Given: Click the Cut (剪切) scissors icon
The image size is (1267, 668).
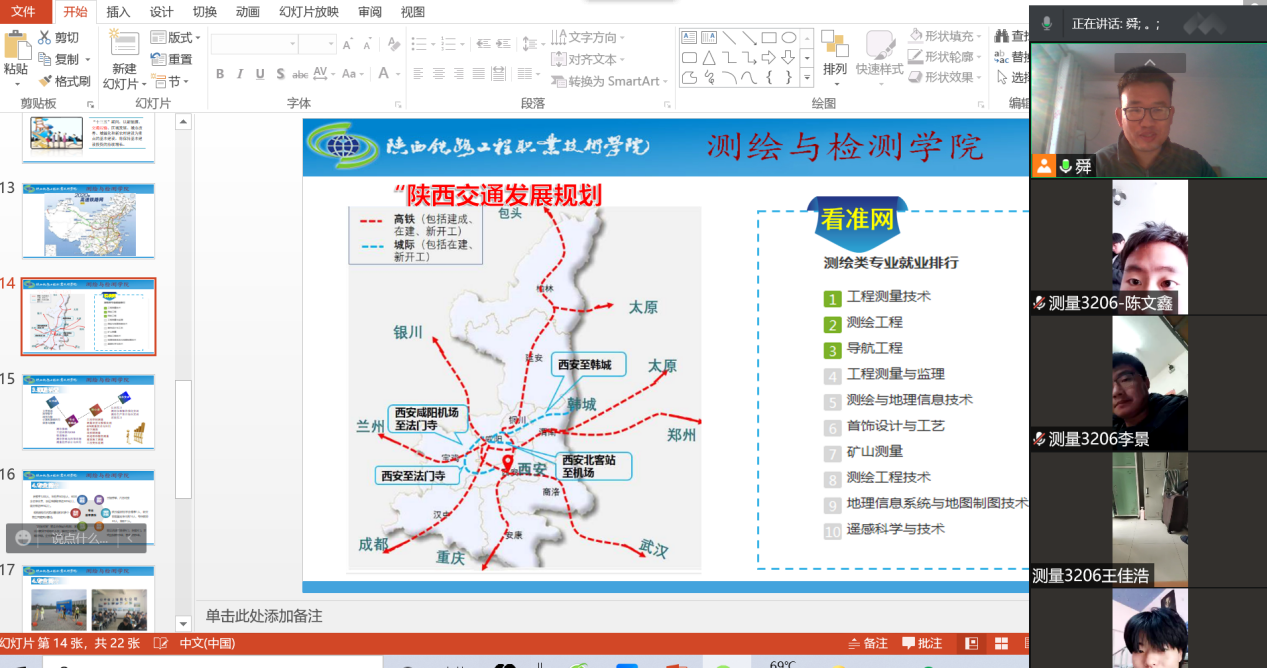Looking at the screenshot, I should (45, 37).
